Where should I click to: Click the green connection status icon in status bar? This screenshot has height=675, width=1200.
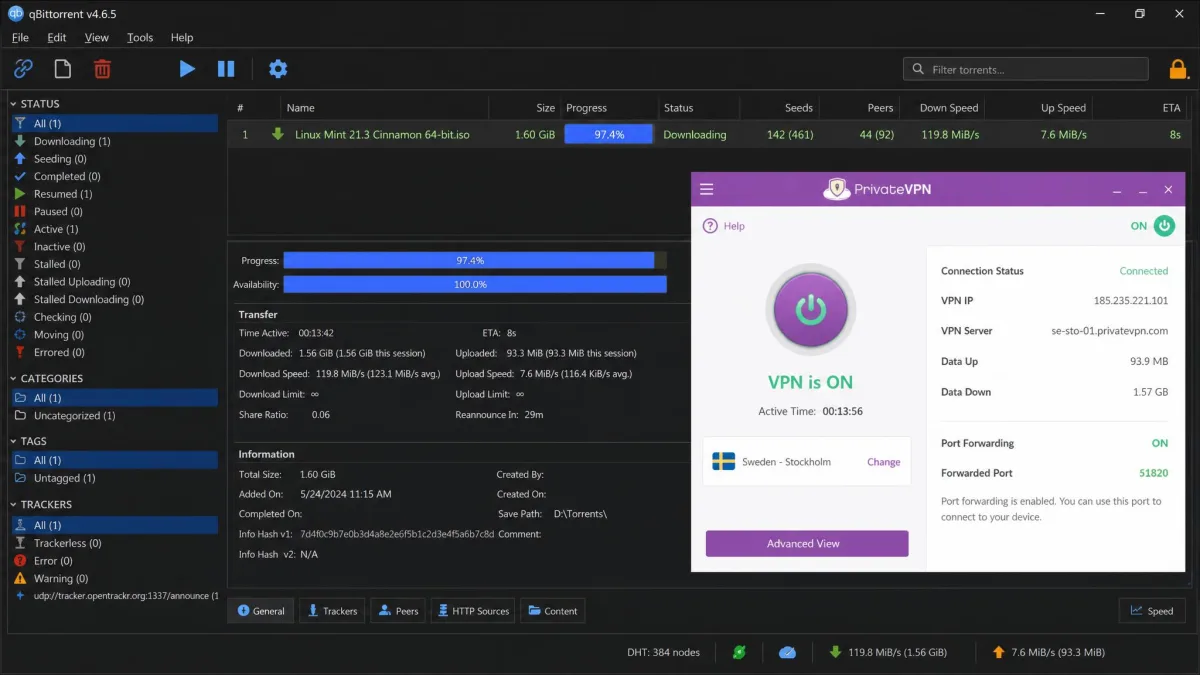coord(739,652)
